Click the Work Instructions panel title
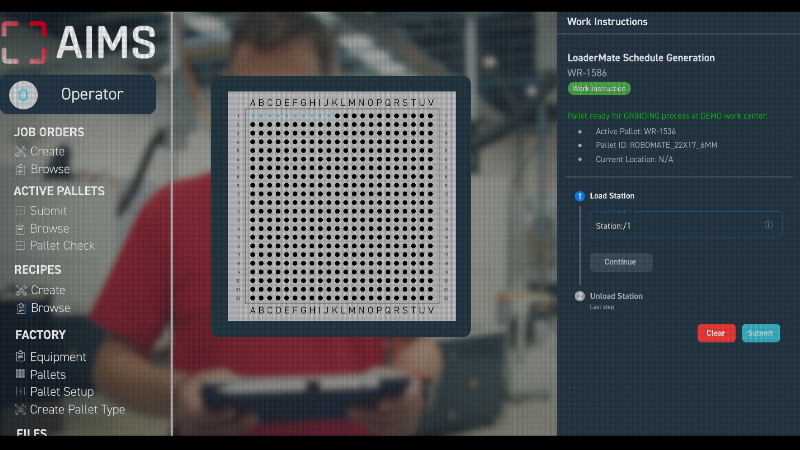Viewport: 800px width, 450px height. click(607, 22)
